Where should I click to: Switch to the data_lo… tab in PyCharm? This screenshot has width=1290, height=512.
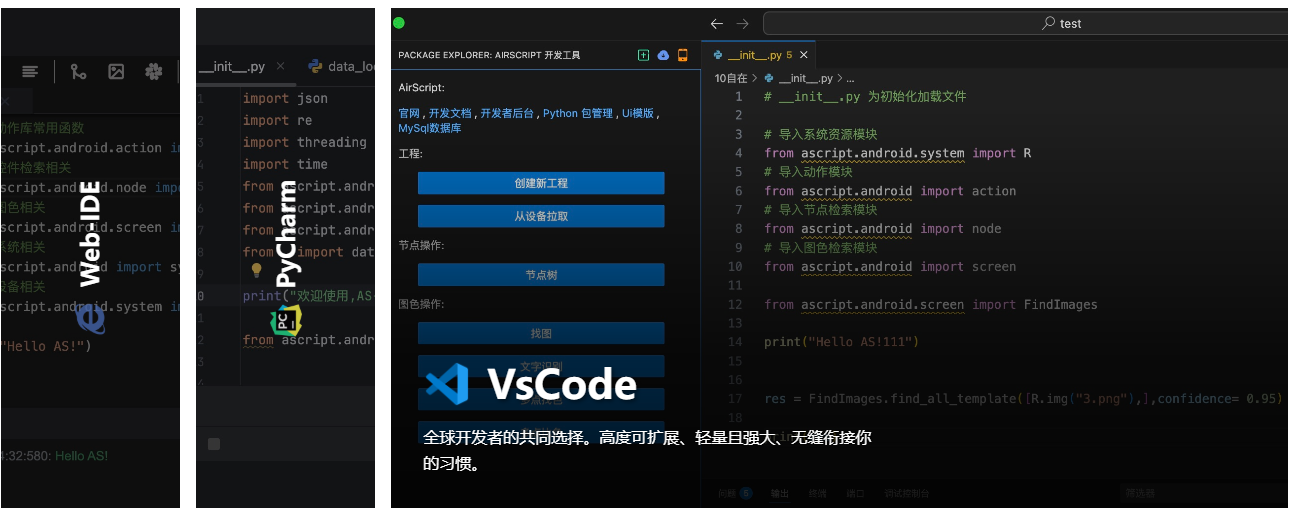[341, 67]
